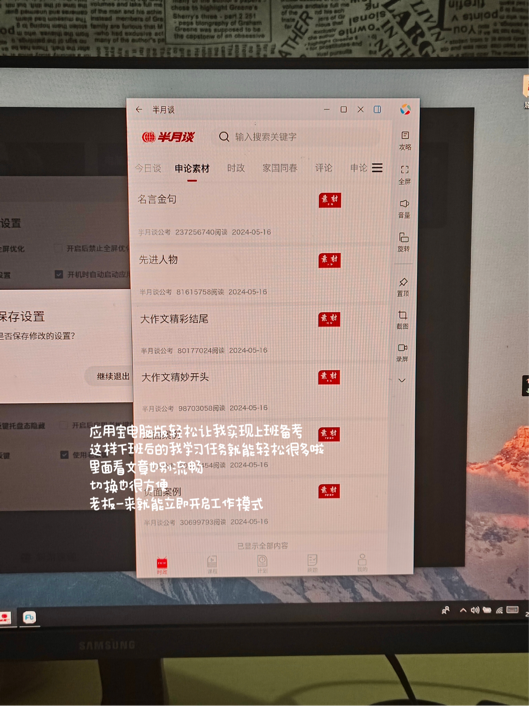Show hidden tray icons chevron
The height and width of the screenshot is (706, 529).
click(x=463, y=611)
